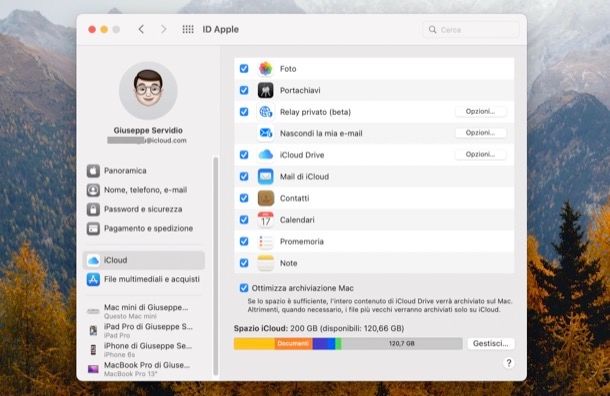Click the Contatti address book icon
Viewport: 610px width, 396px height.
point(266,198)
